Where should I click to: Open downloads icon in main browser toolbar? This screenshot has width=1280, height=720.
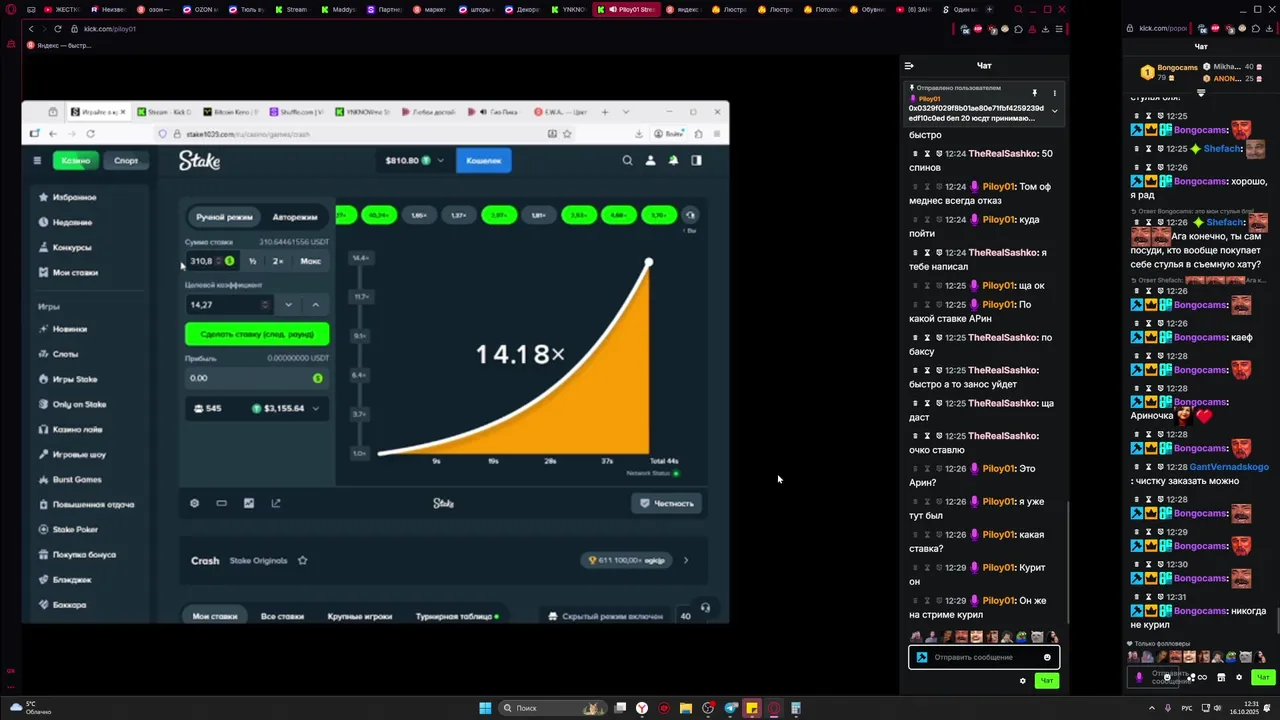[1045, 29]
